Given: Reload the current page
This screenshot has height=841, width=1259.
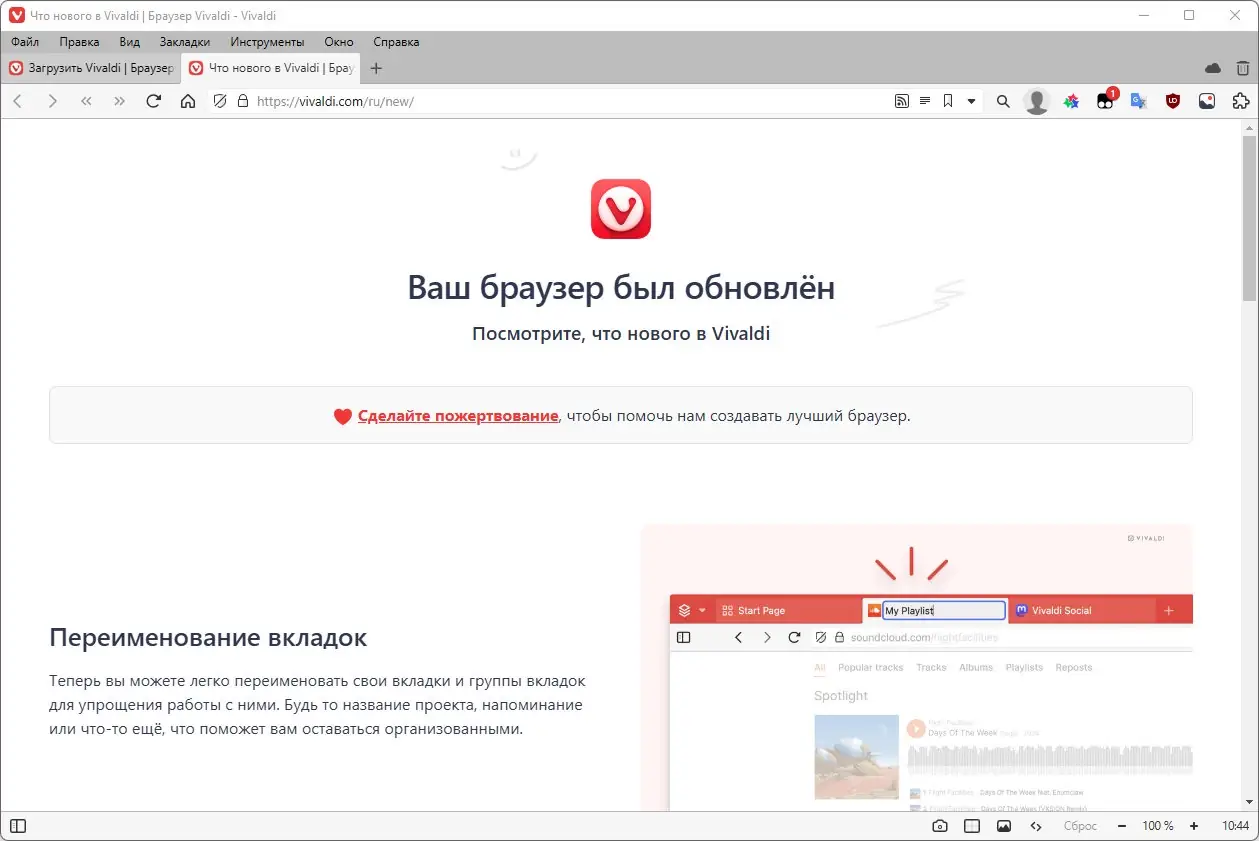Looking at the screenshot, I should (x=153, y=100).
